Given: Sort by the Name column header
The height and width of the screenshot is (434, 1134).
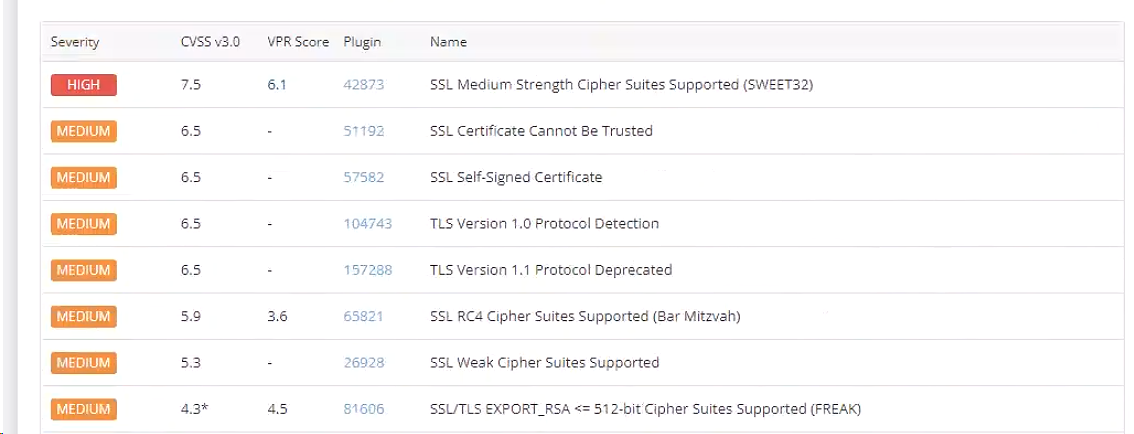Looking at the screenshot, I should [448, 42].
